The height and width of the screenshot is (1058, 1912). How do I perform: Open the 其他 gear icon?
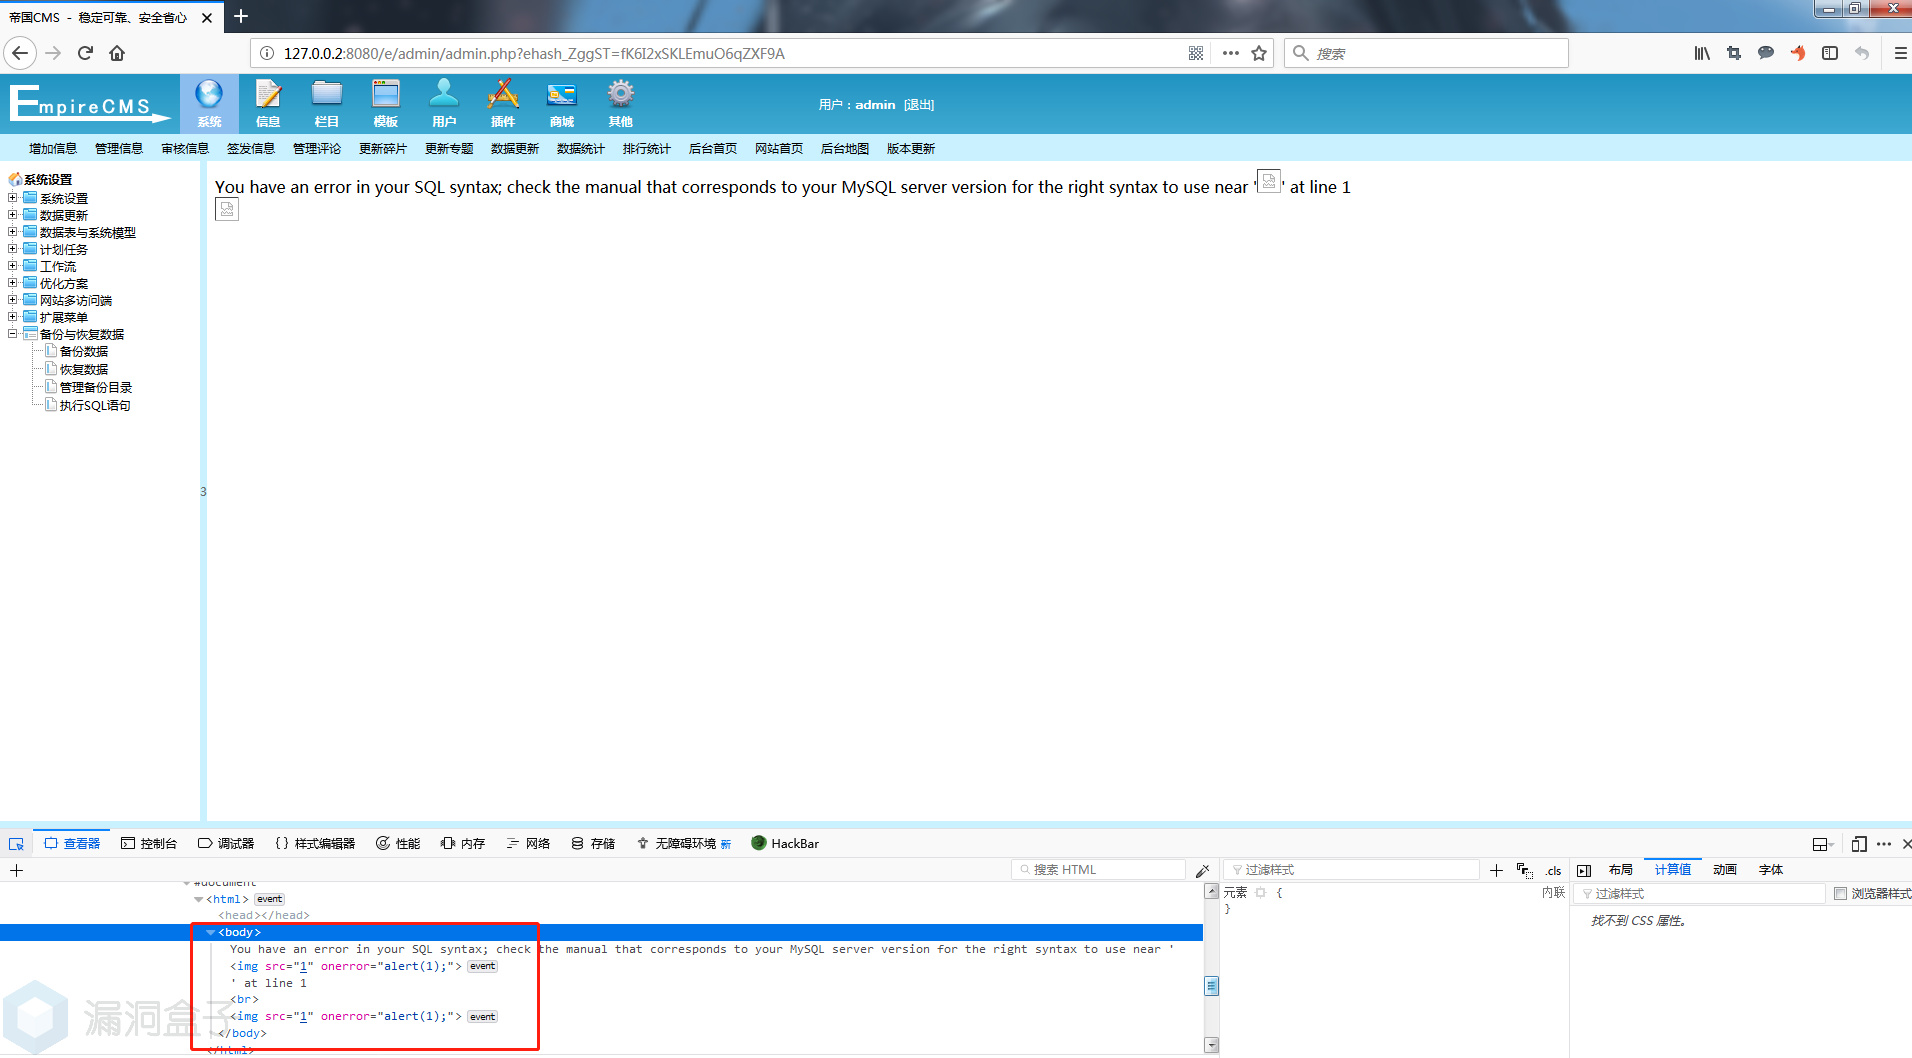point(621,103)
